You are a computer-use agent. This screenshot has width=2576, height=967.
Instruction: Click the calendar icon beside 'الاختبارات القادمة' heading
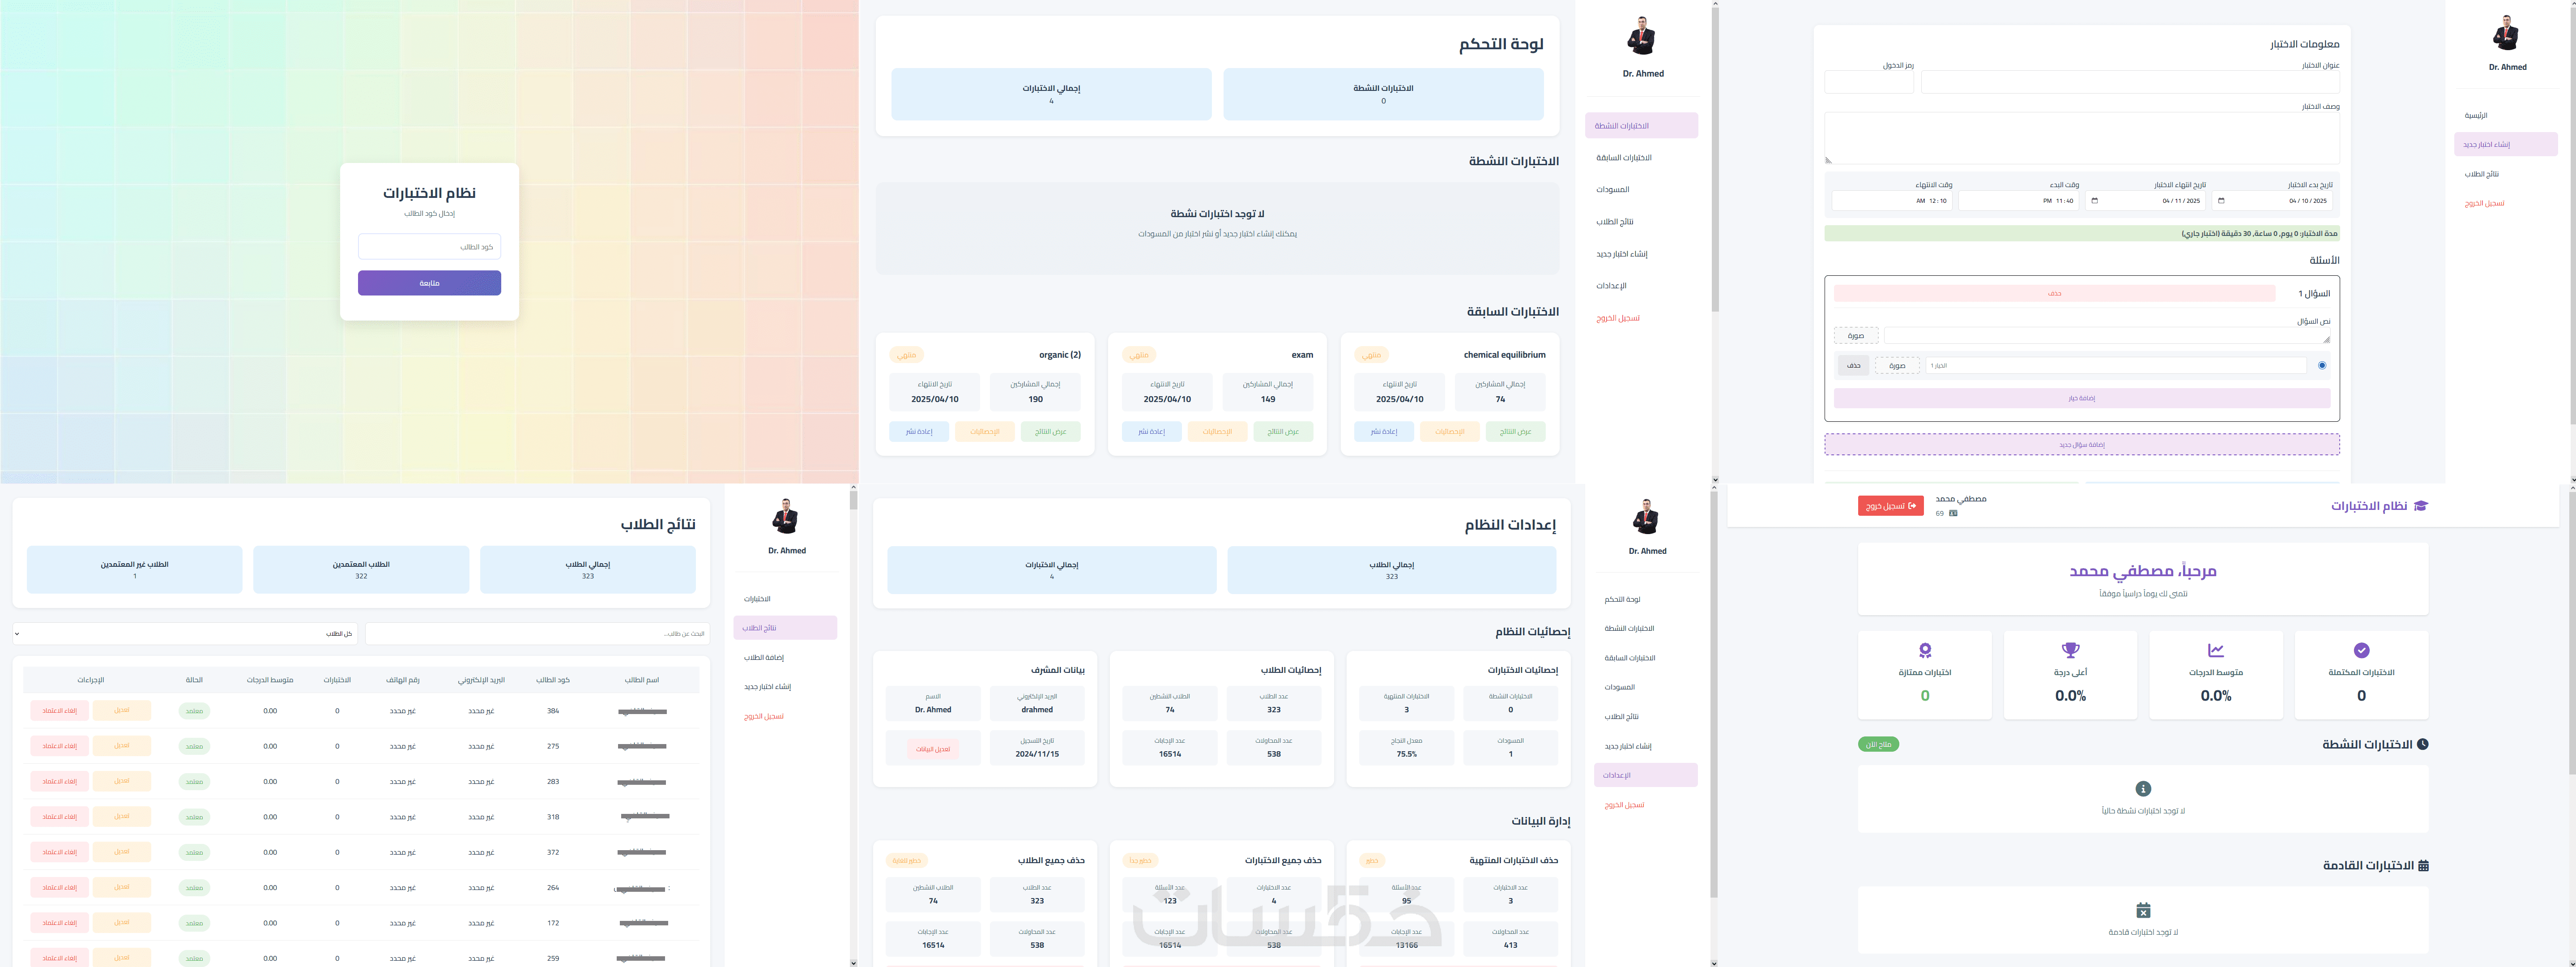(x=2423, y=865)
